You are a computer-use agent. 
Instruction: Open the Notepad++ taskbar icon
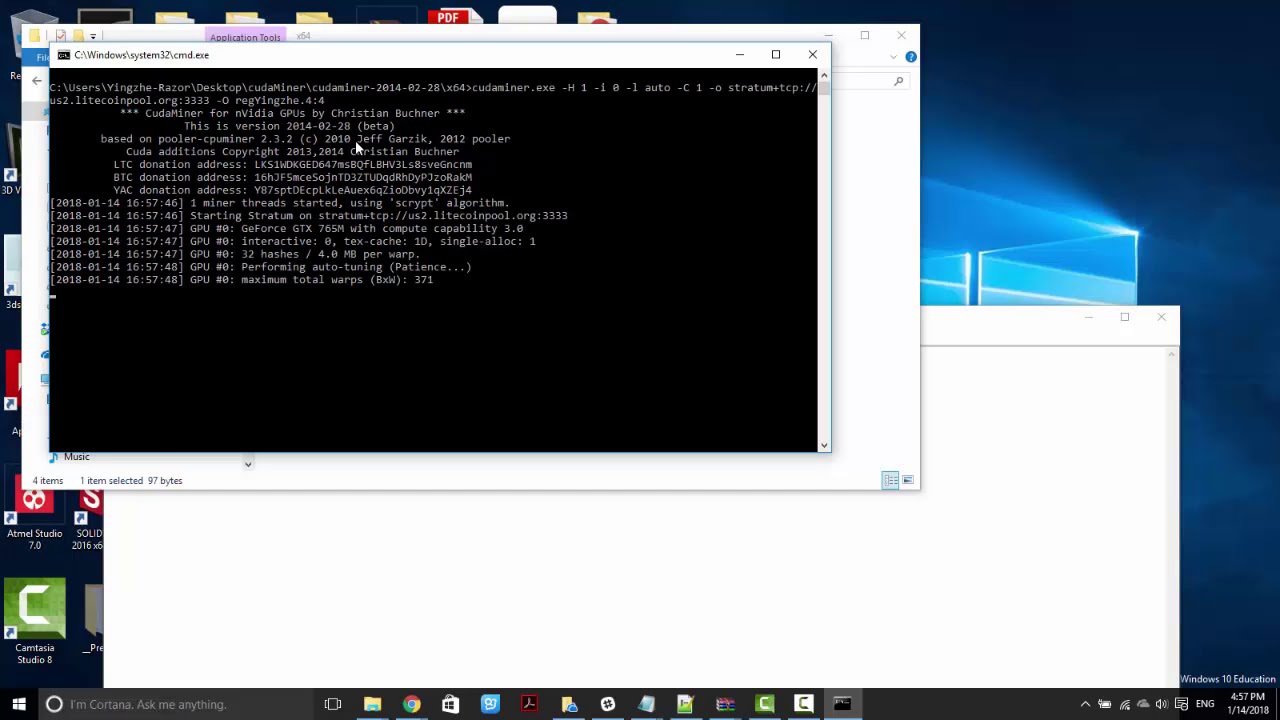(686, 704)
